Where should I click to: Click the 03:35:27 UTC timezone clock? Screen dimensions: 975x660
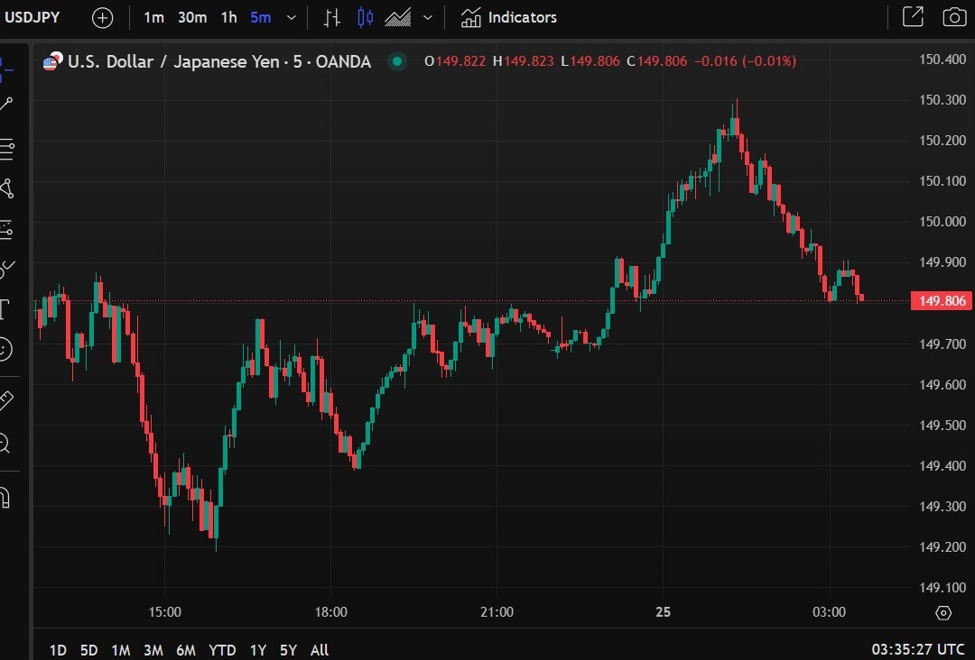pos(917,650)
